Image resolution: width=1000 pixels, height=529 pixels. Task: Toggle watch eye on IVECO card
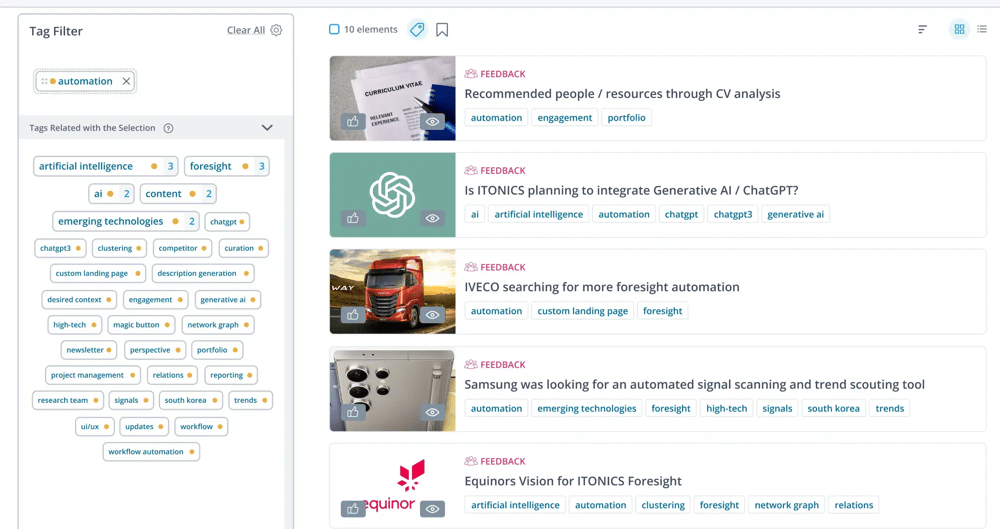click(x=432, y=315)
